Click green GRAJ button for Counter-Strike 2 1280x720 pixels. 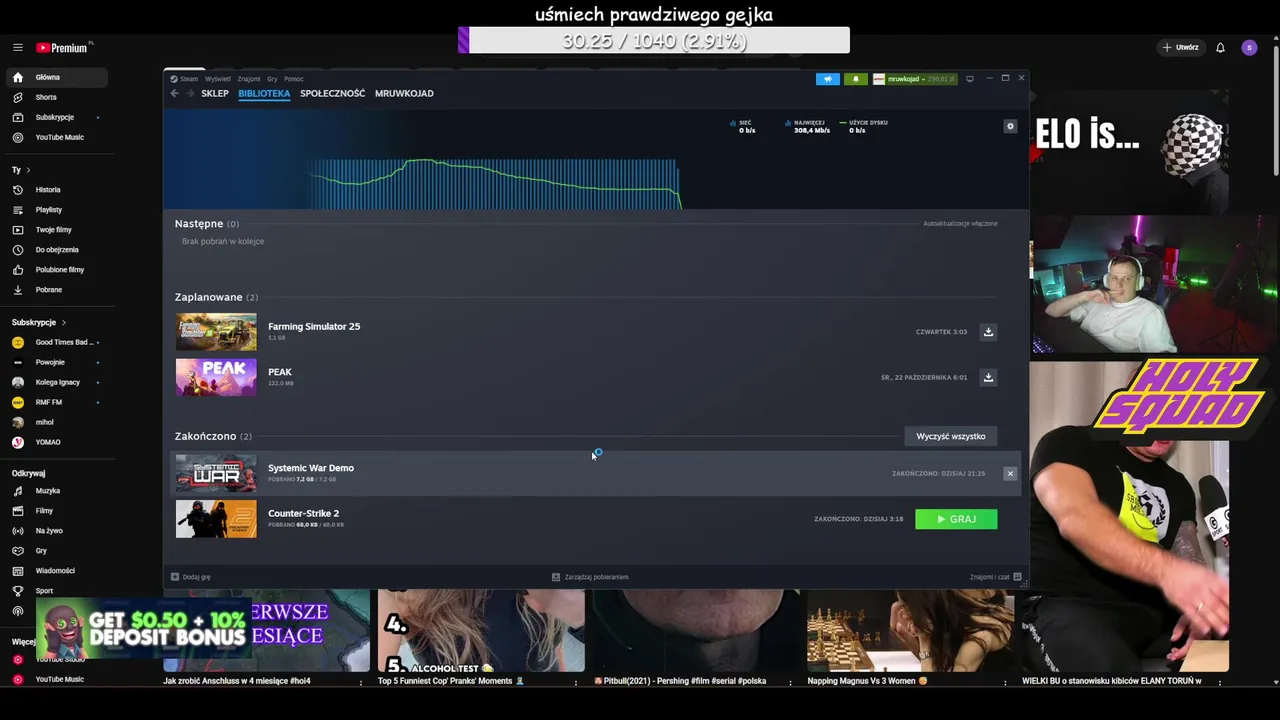pyautogui.click(x=956, y=519)
